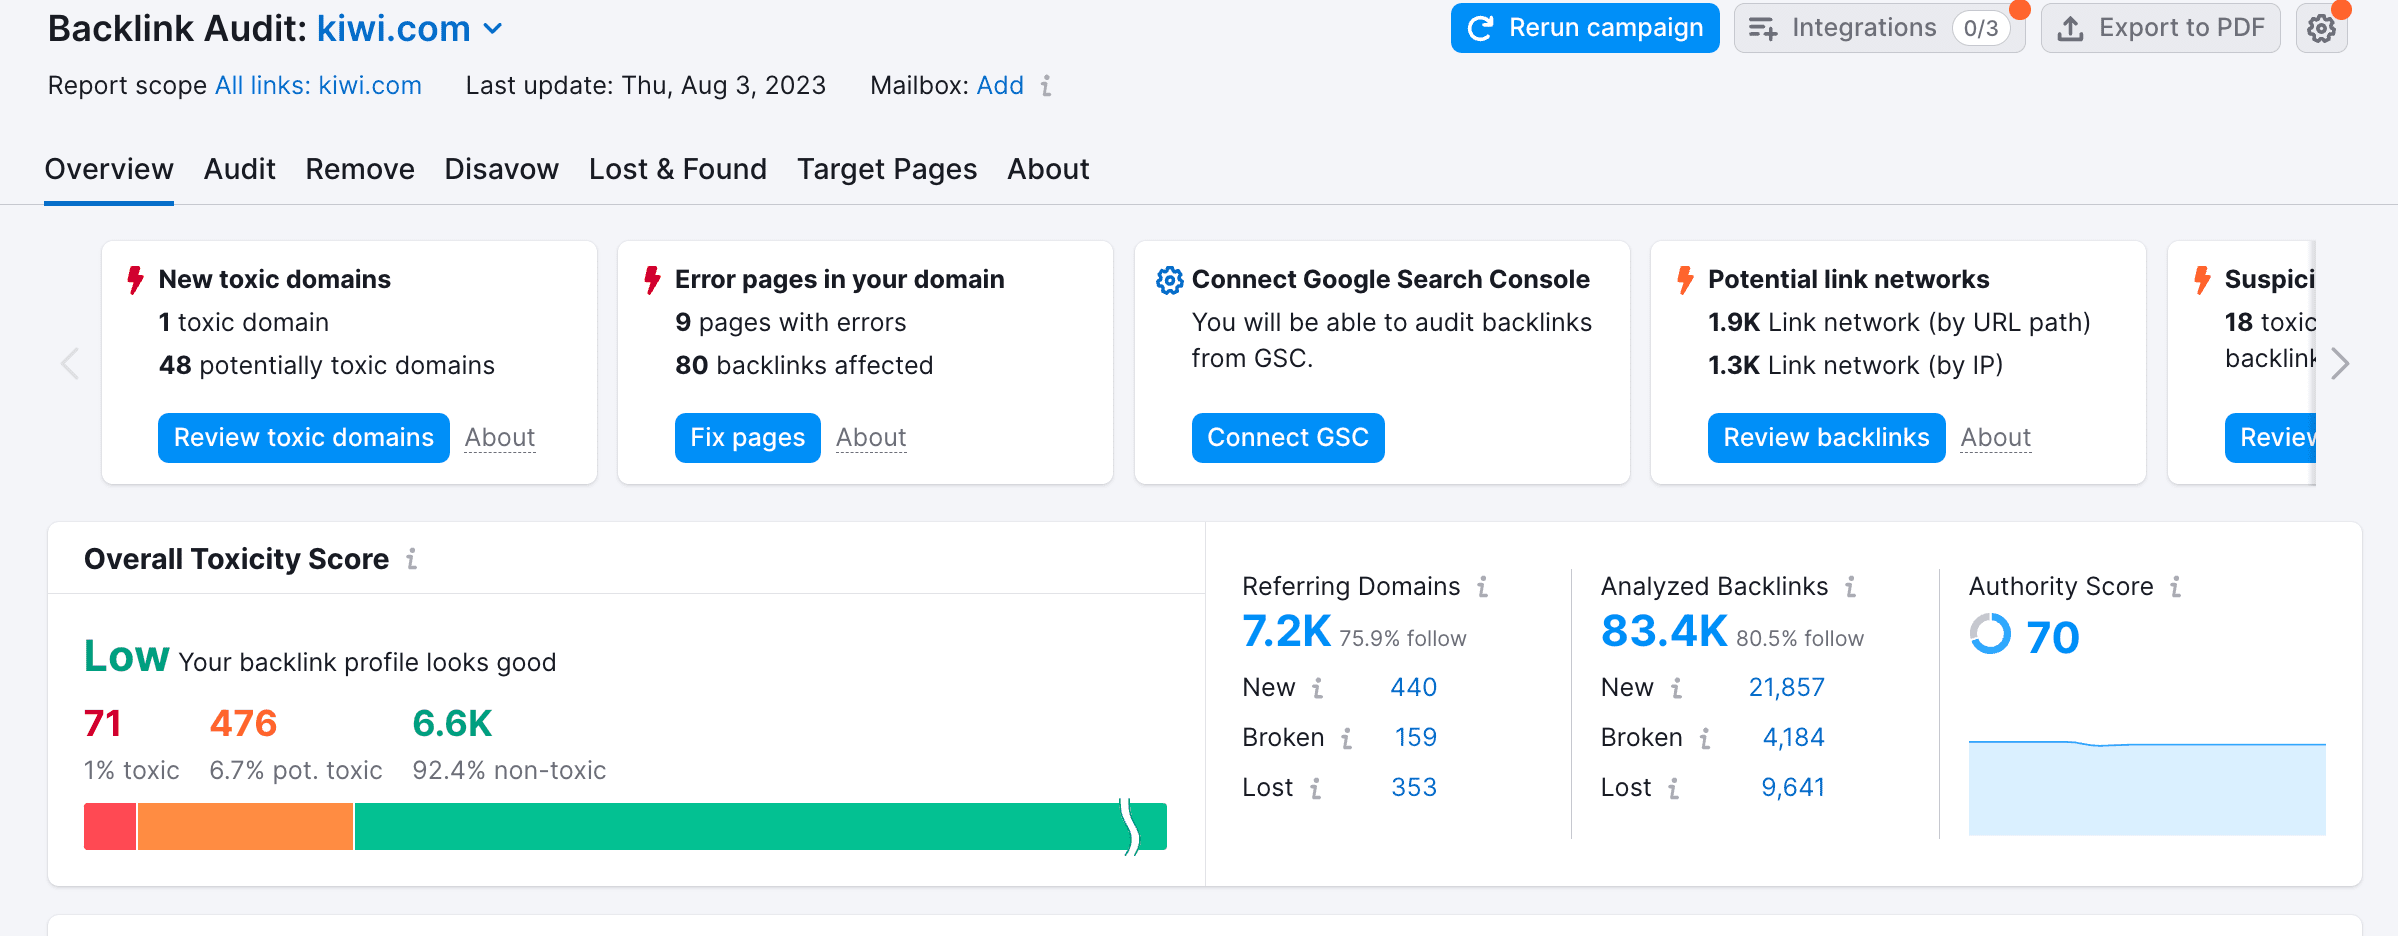This screenshot has width=2398, height=936.
Task: Open Analyzed Backlinks info icon
Action: (1851, 587)
